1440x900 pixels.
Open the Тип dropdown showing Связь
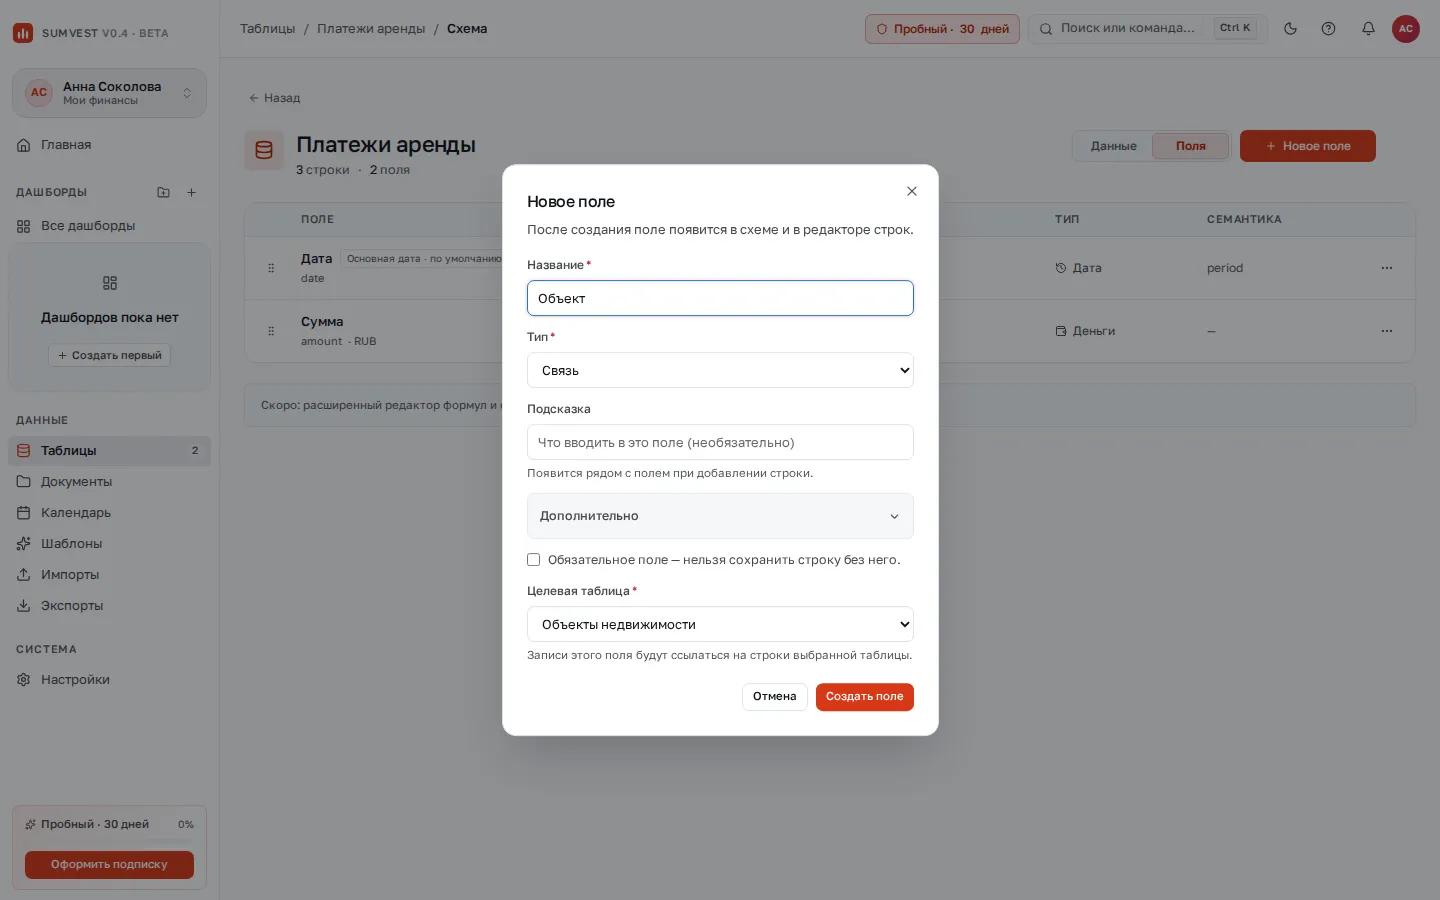(720, 370)
